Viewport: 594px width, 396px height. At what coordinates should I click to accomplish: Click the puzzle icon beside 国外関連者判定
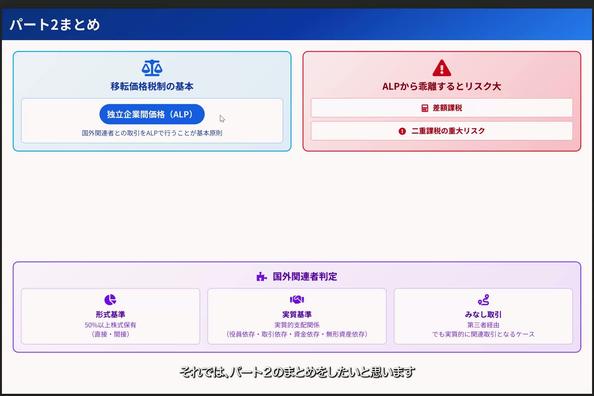261,277
